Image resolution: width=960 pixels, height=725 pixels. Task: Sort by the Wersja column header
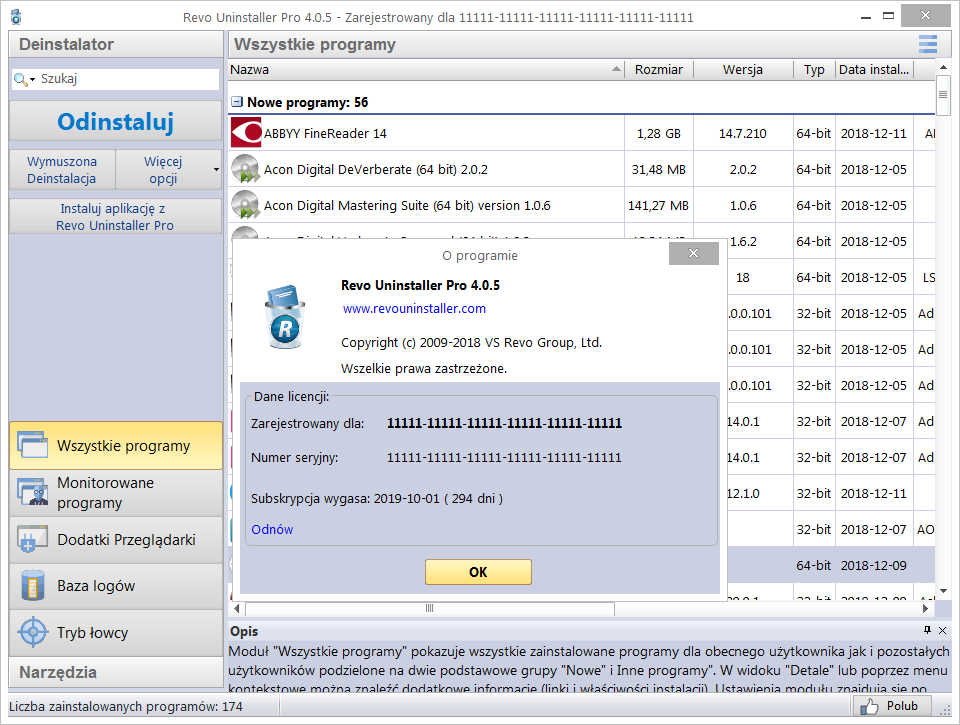click(743, 69)
